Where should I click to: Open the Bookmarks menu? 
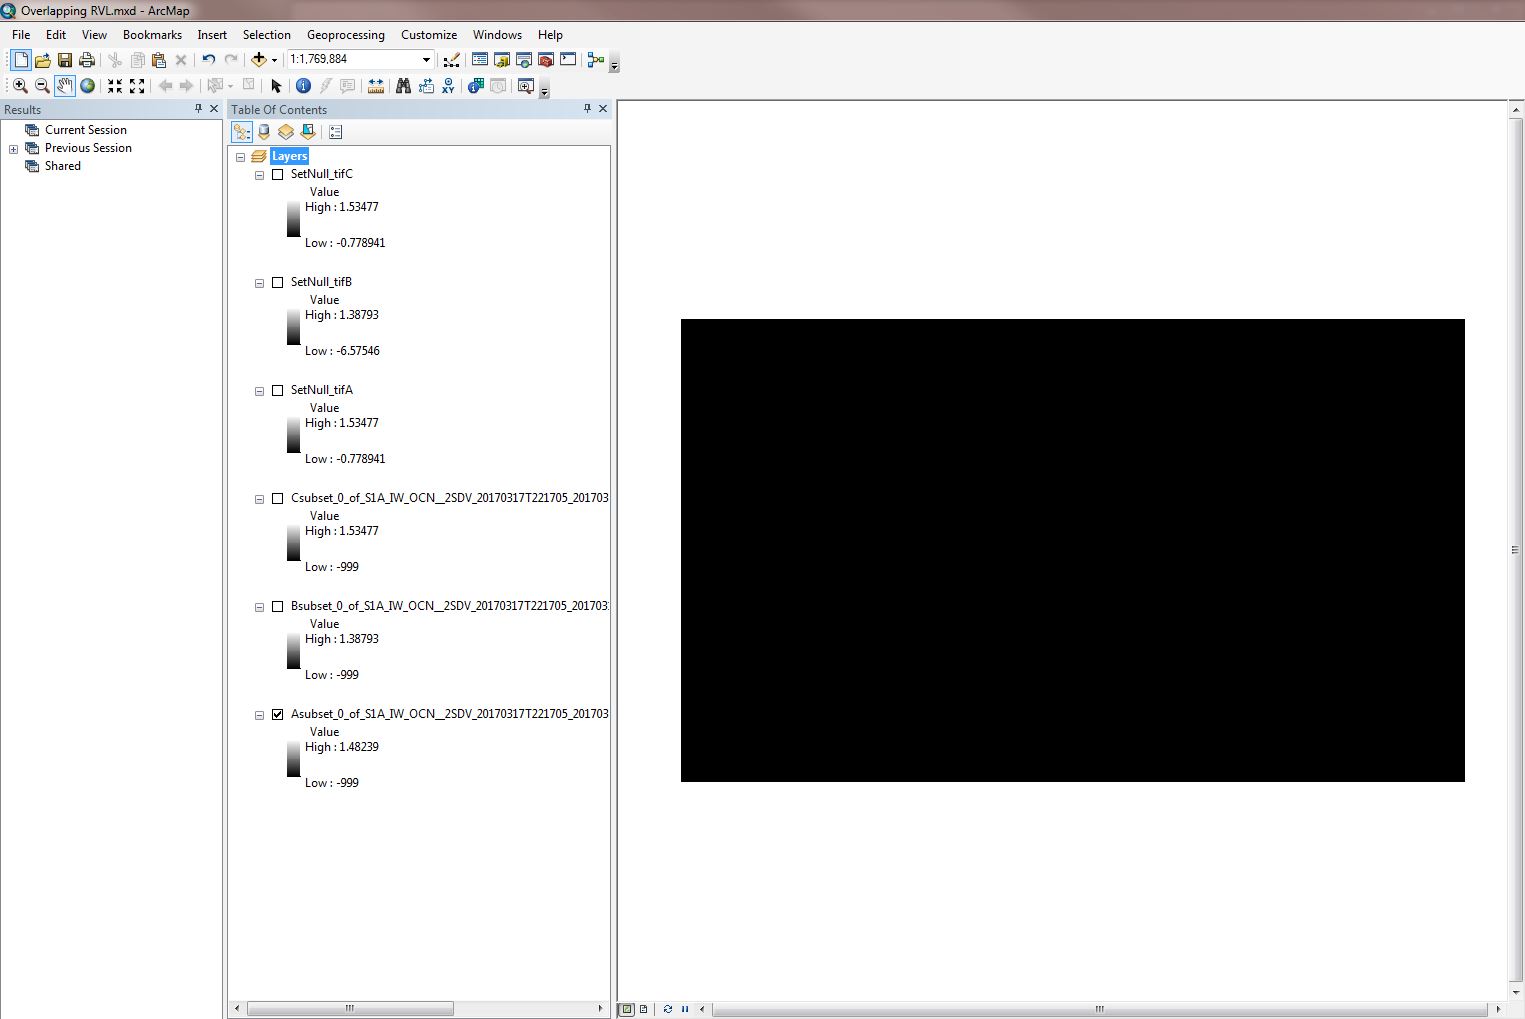152,35
